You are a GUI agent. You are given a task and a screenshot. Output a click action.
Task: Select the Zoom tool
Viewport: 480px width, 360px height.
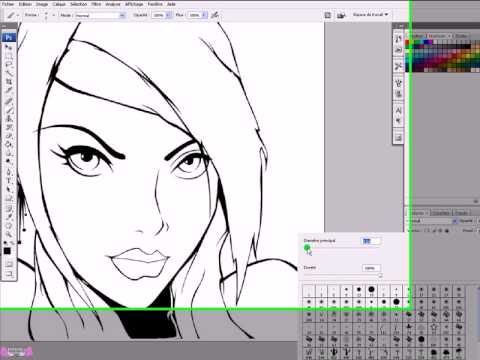tap(9, 234)
